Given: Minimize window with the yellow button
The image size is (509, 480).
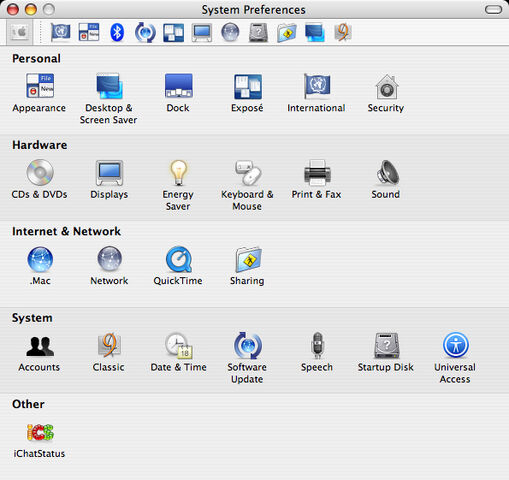Looking at the screenshot, I should (x=31, y=9).
